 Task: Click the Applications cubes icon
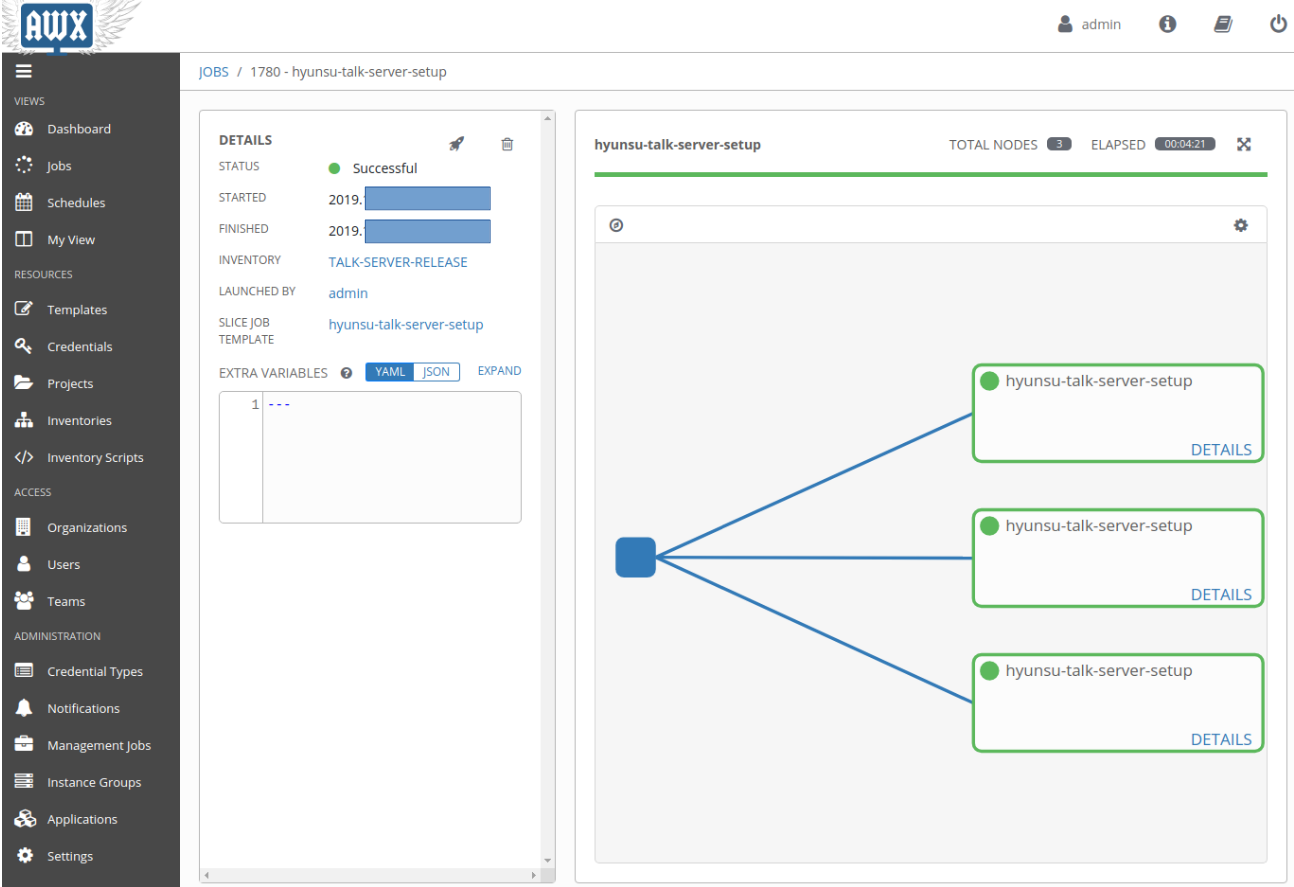point(25,819)
